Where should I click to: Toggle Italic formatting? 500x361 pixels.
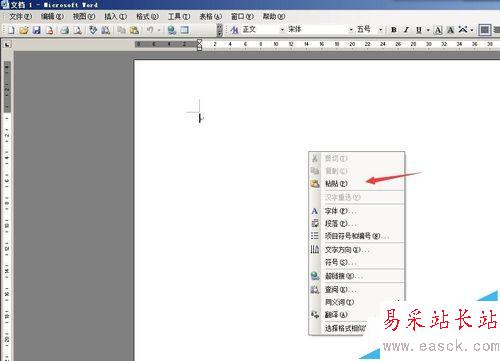406,30
